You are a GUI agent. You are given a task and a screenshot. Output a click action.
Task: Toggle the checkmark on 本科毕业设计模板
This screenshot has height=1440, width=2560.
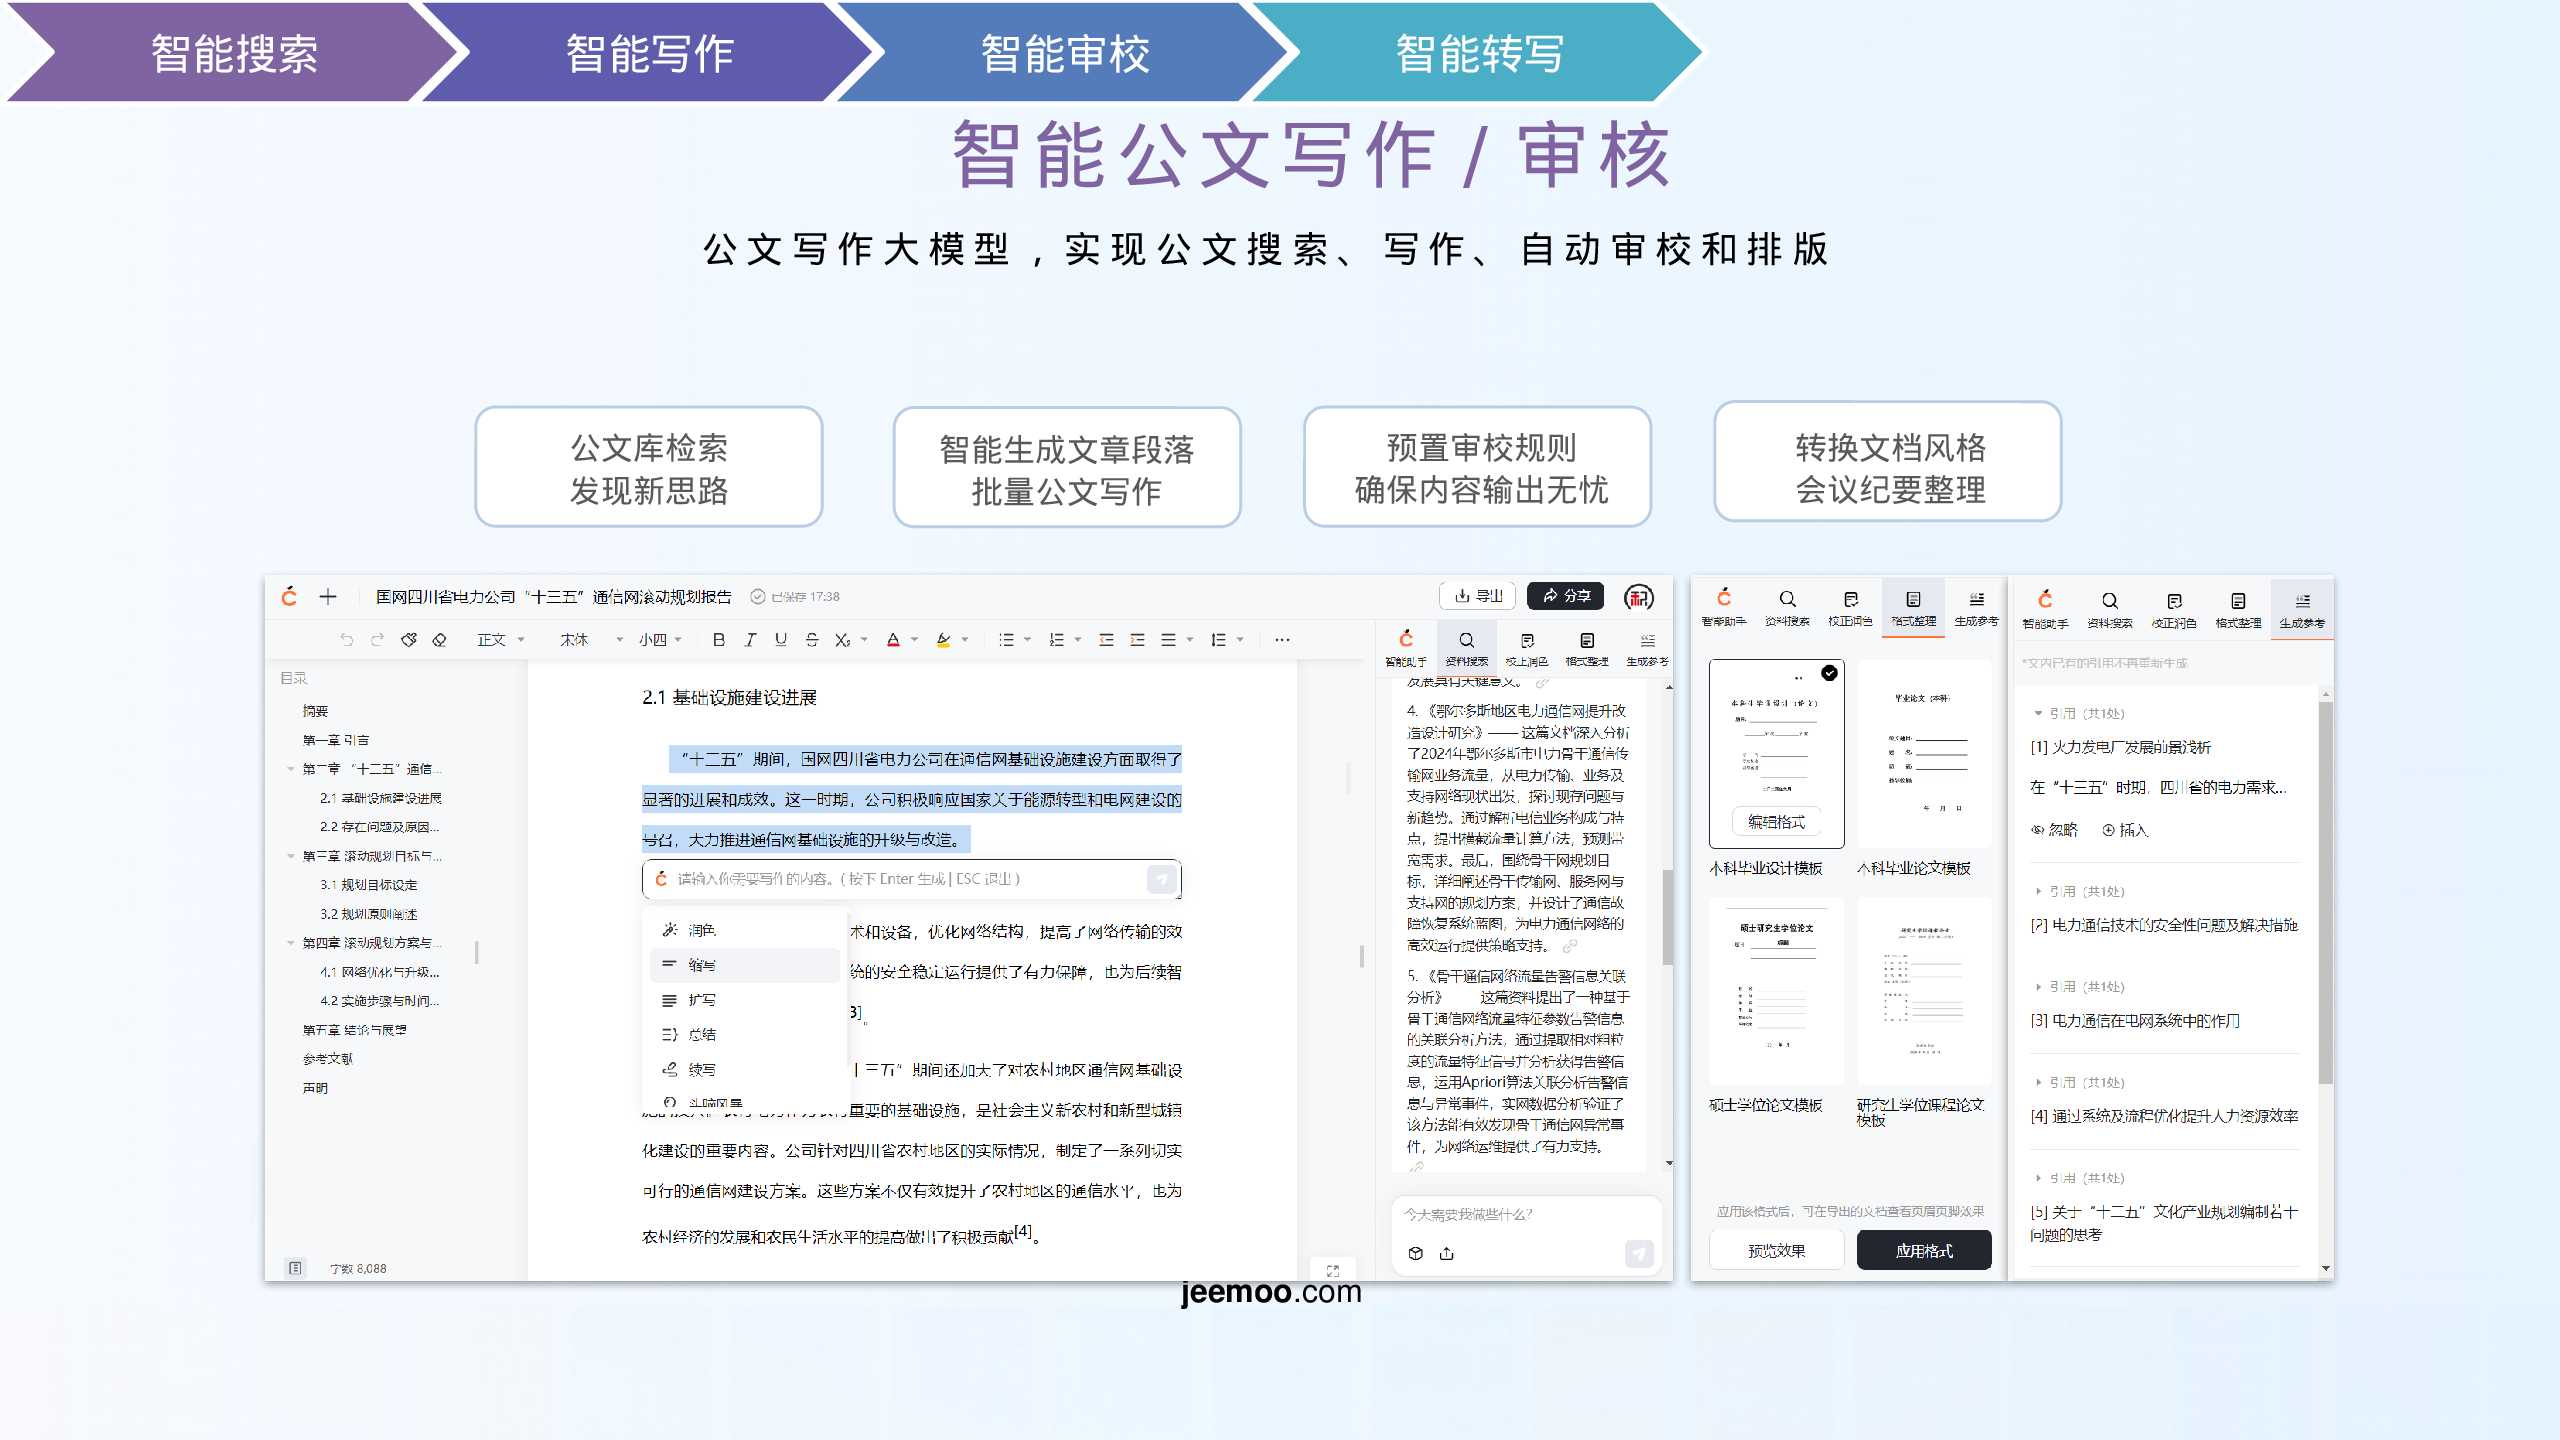tap(1829, 673)
